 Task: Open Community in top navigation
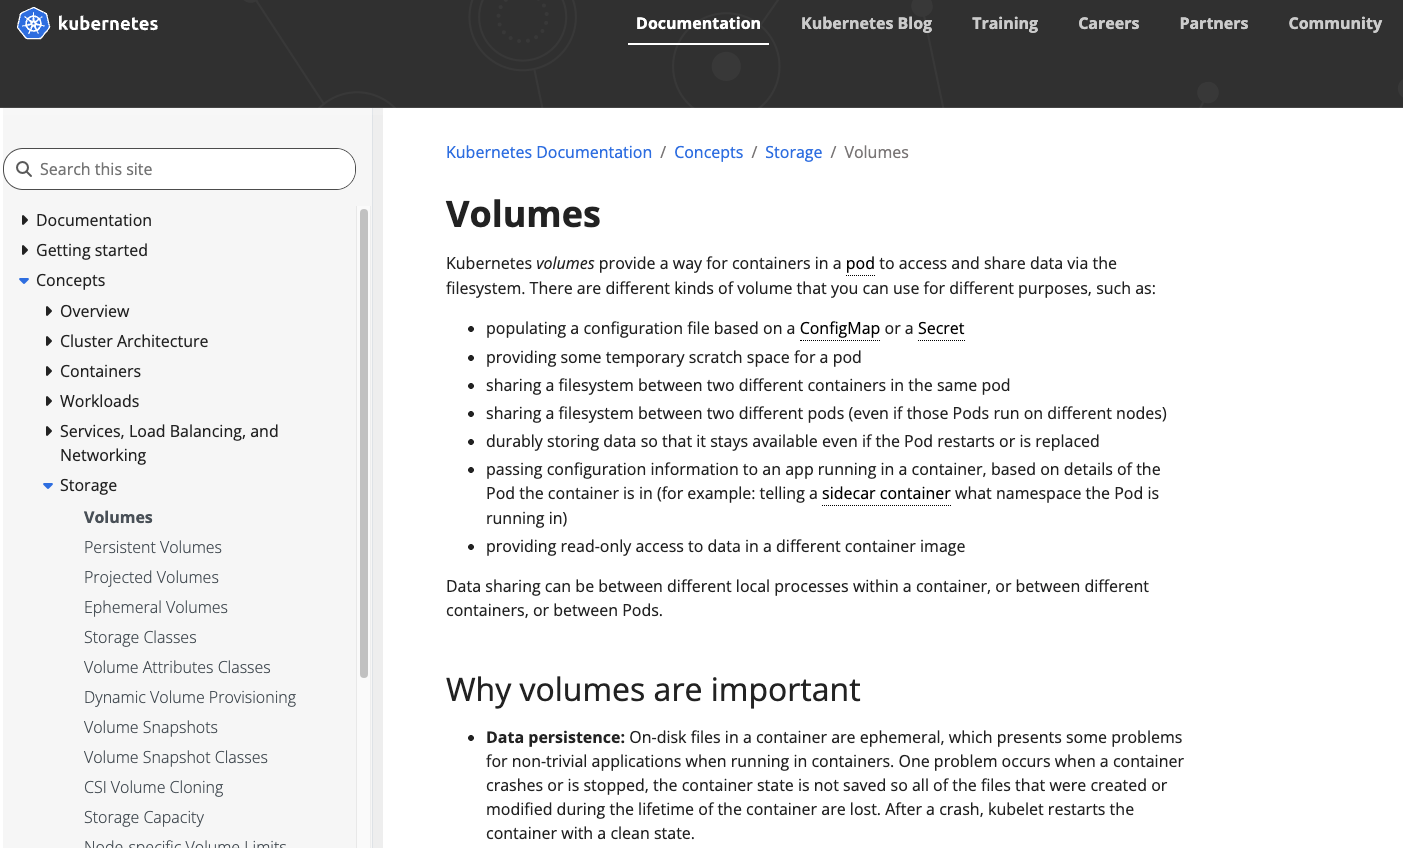1335,23
